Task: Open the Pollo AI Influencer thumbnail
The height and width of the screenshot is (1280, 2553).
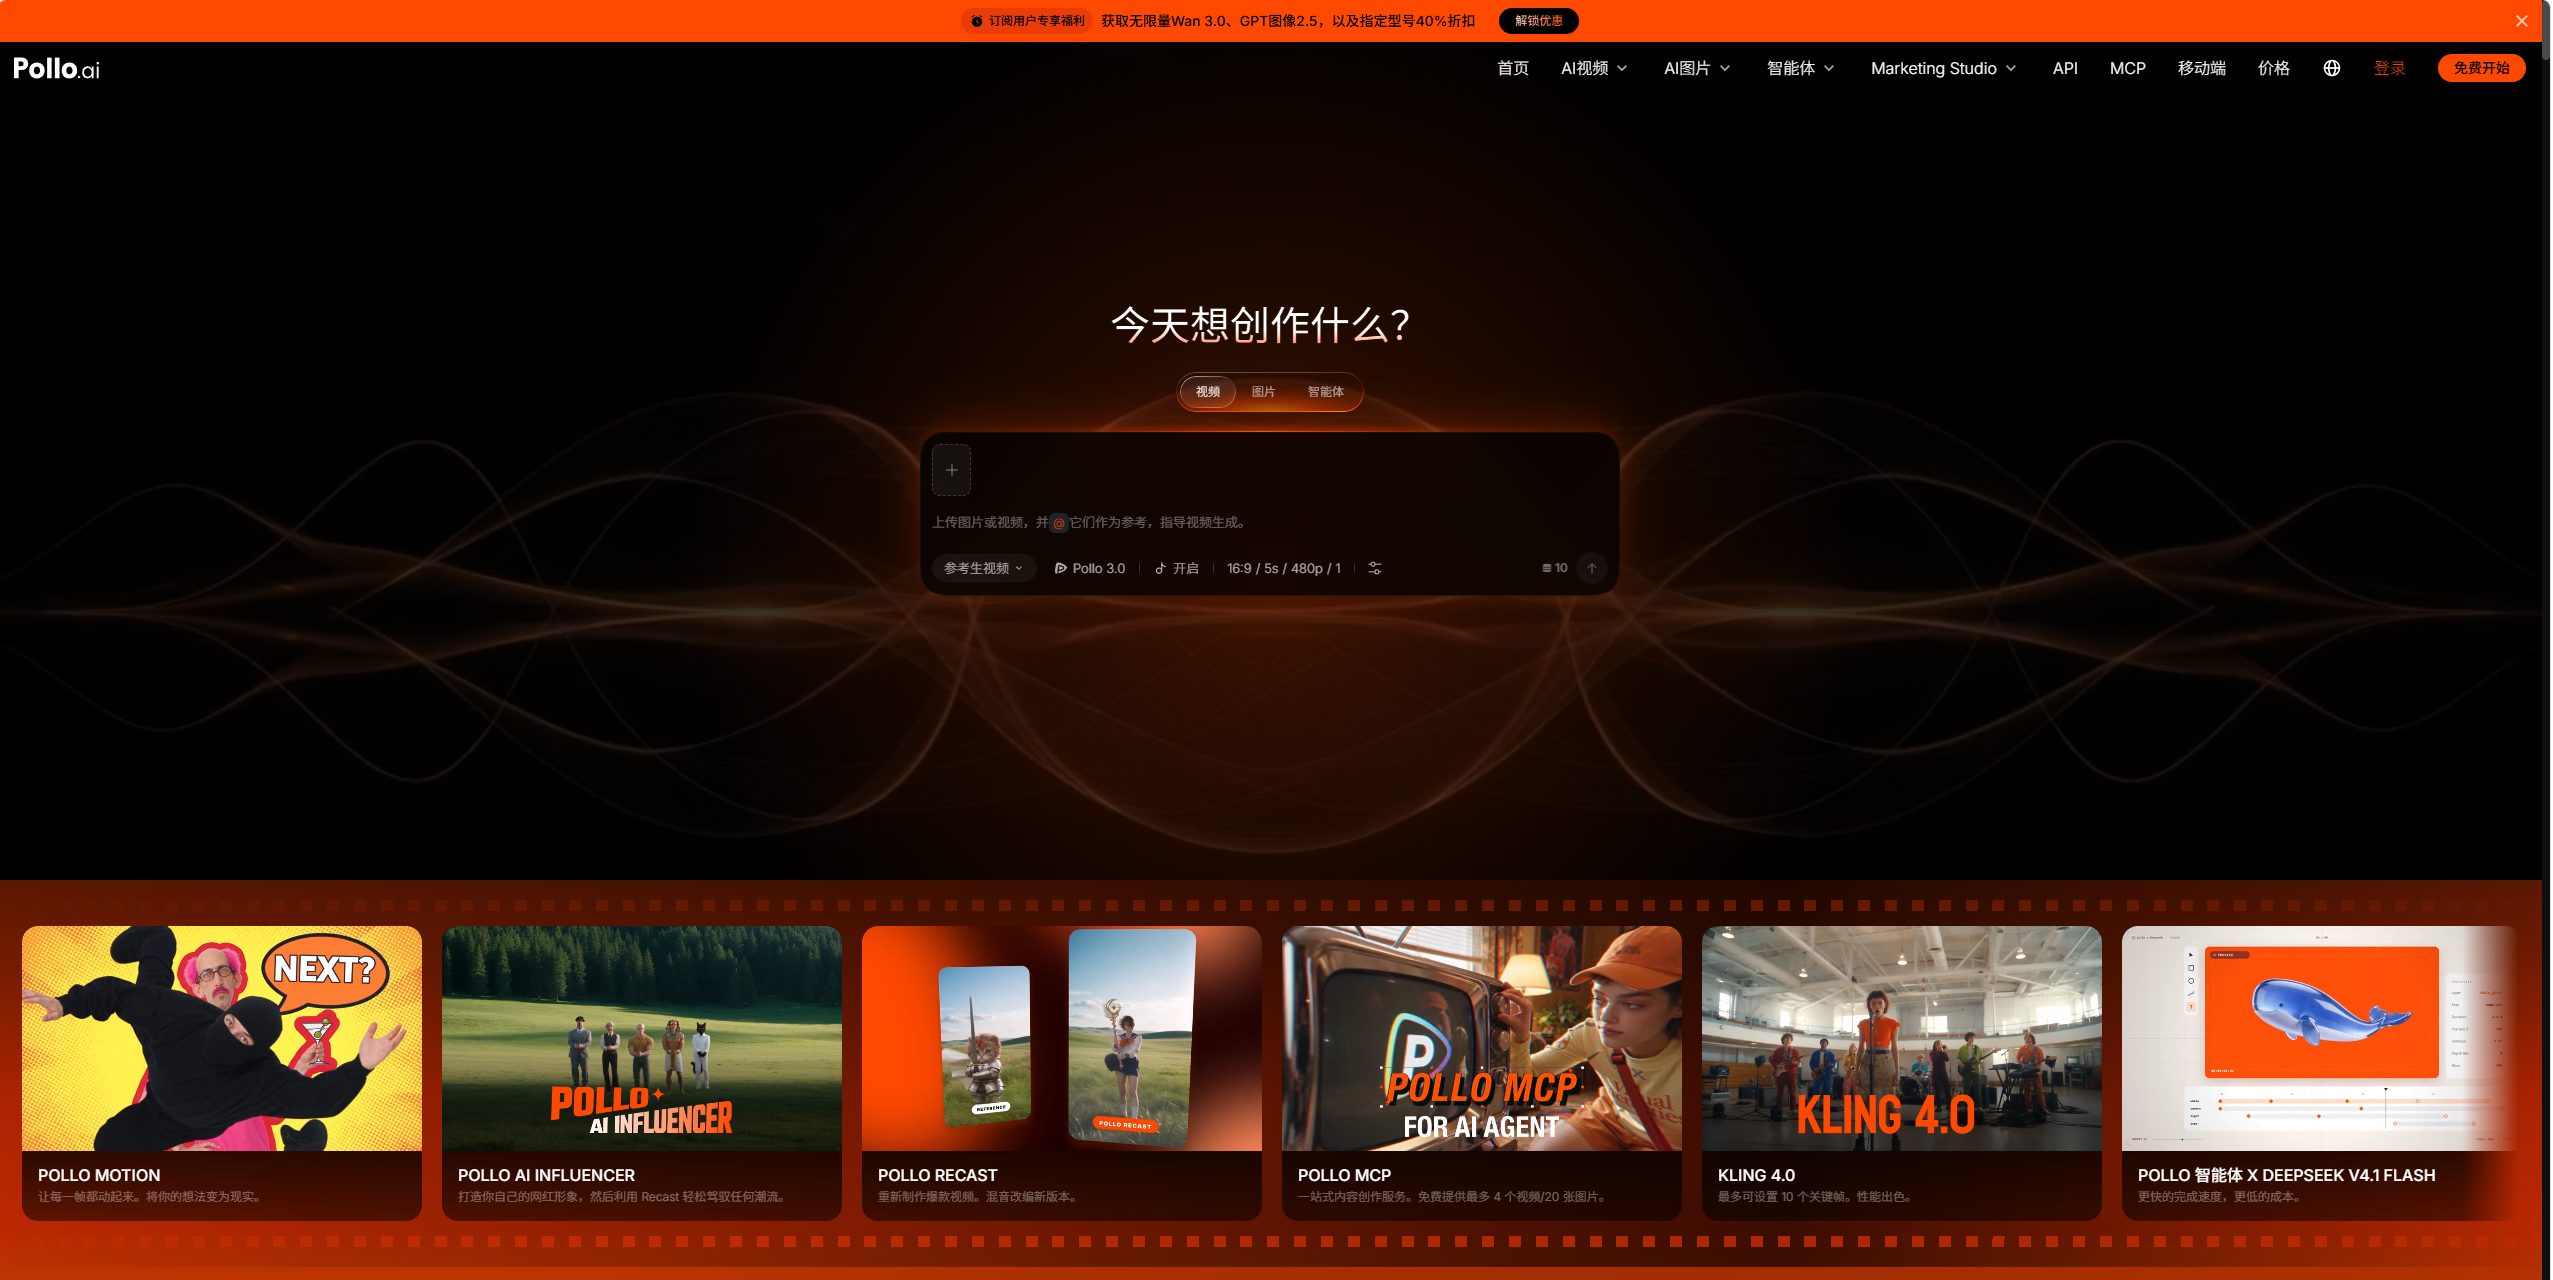Action: point(642,1038)
